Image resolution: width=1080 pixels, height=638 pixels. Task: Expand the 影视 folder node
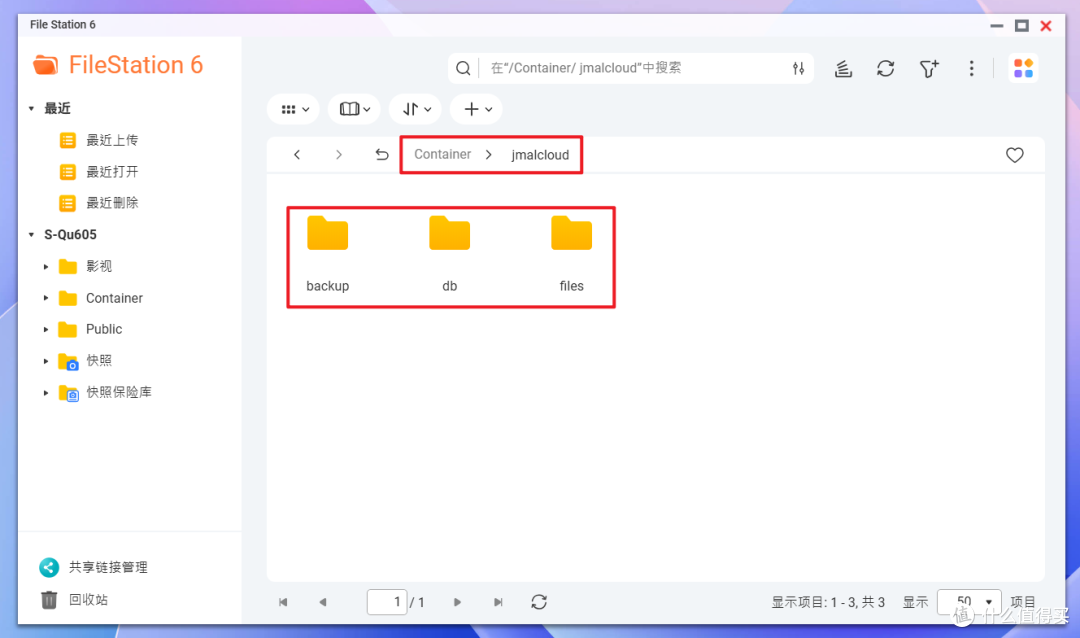pos(45,267)
